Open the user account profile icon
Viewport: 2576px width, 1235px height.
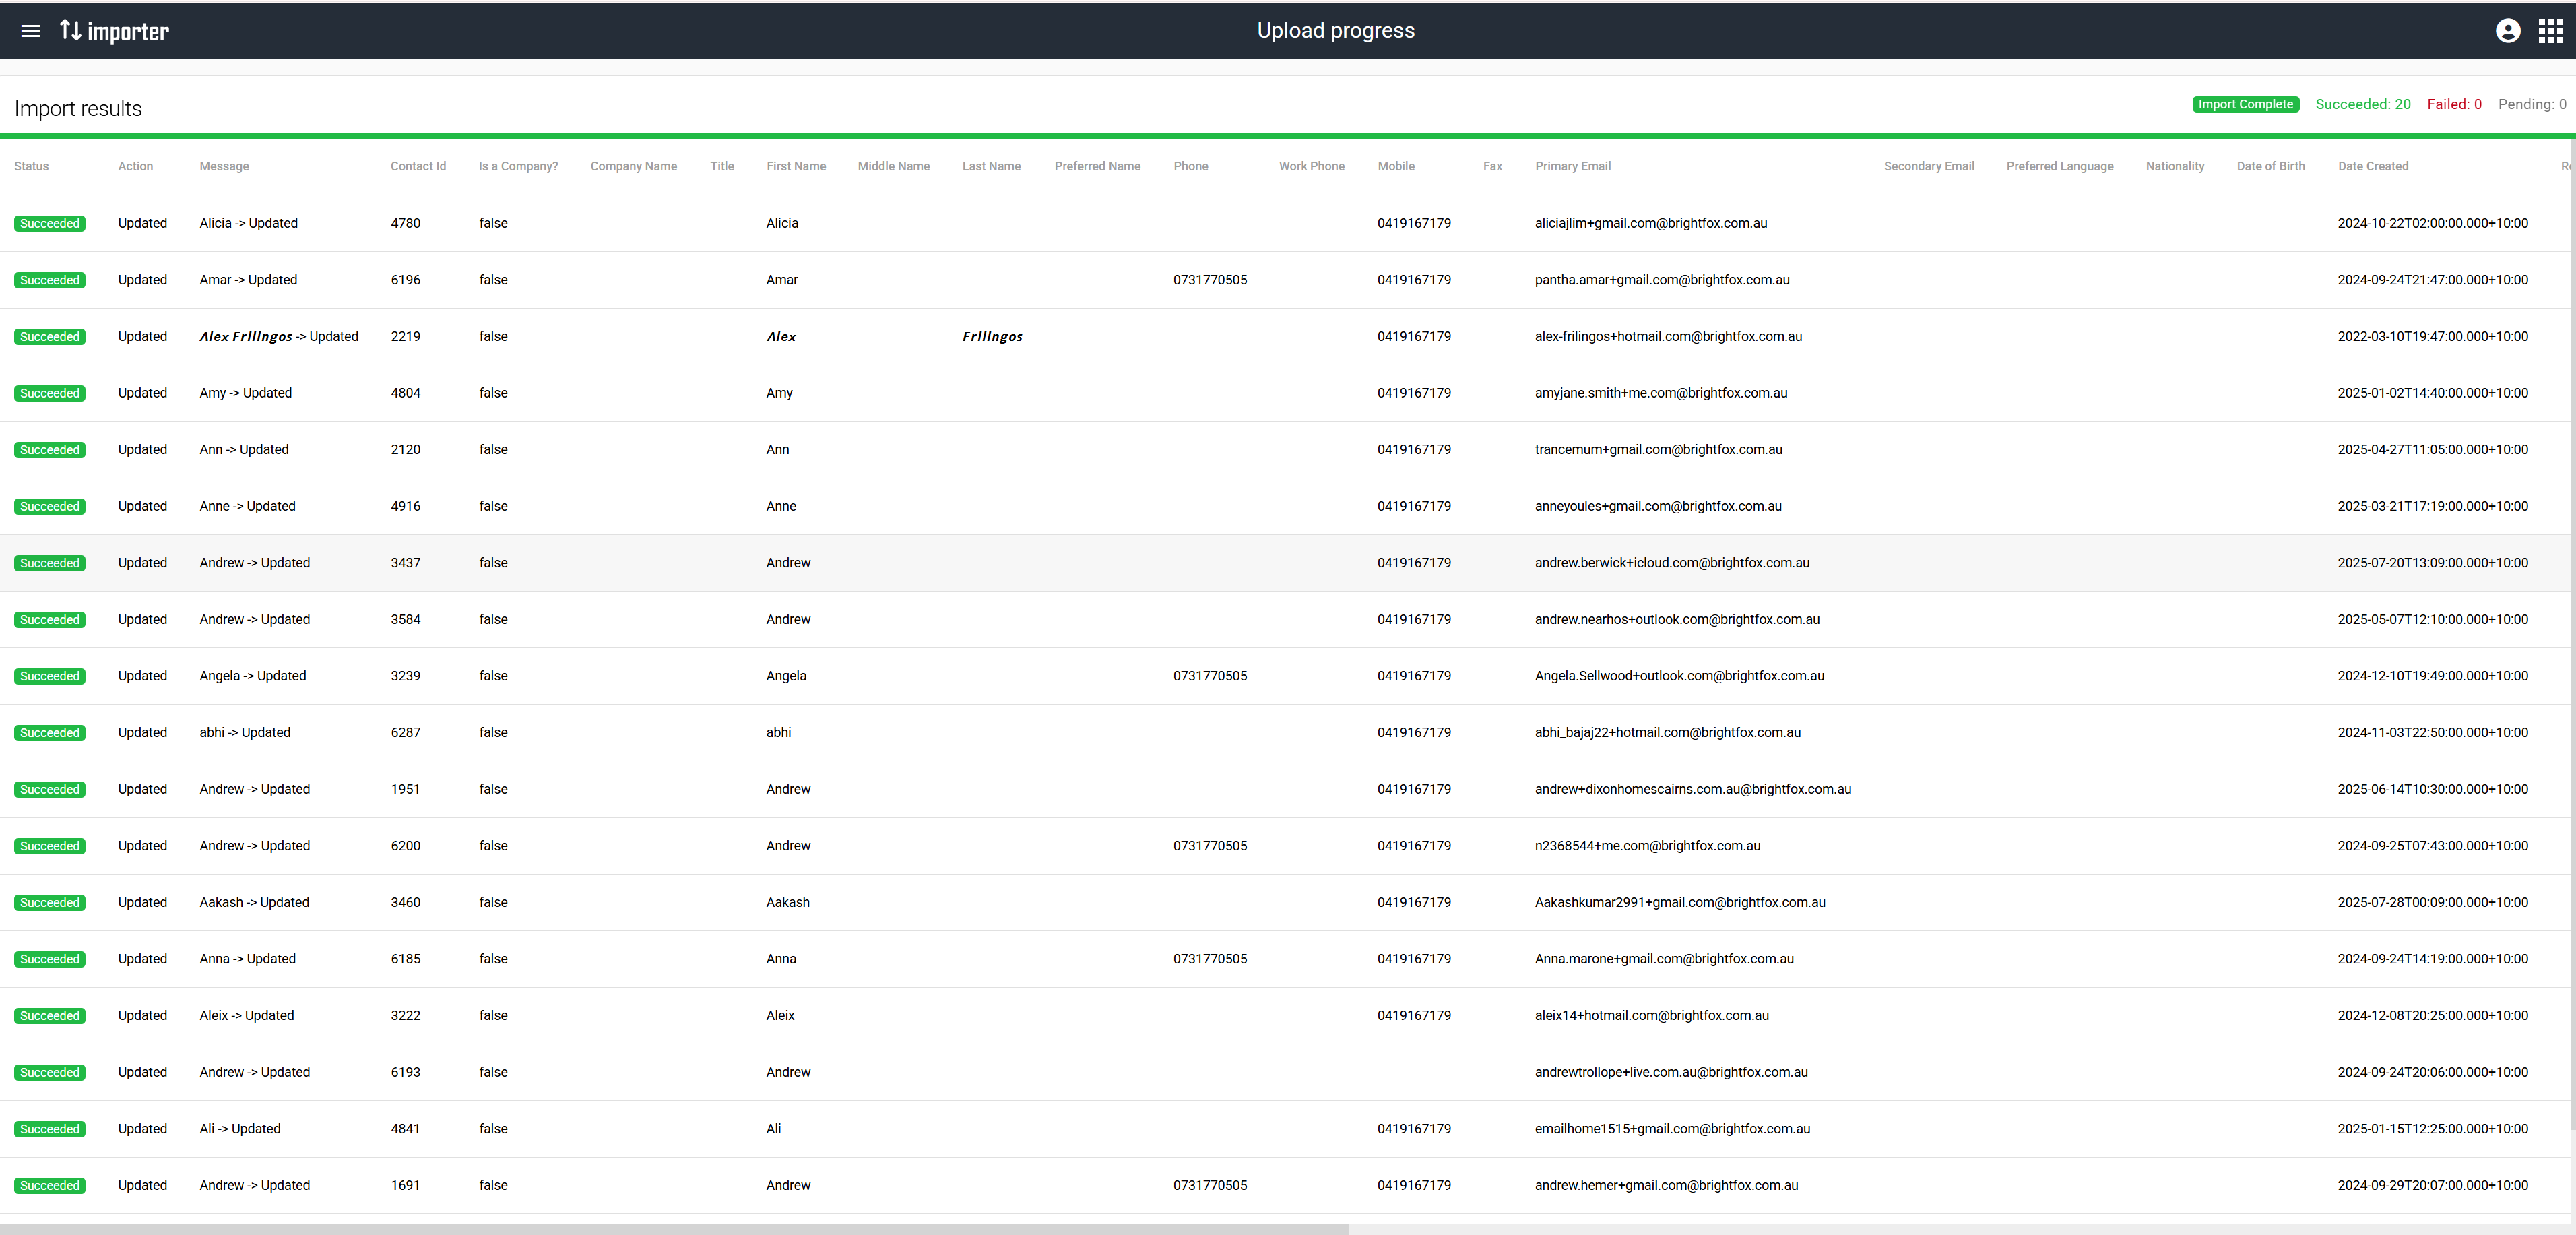pos(2508,31)
